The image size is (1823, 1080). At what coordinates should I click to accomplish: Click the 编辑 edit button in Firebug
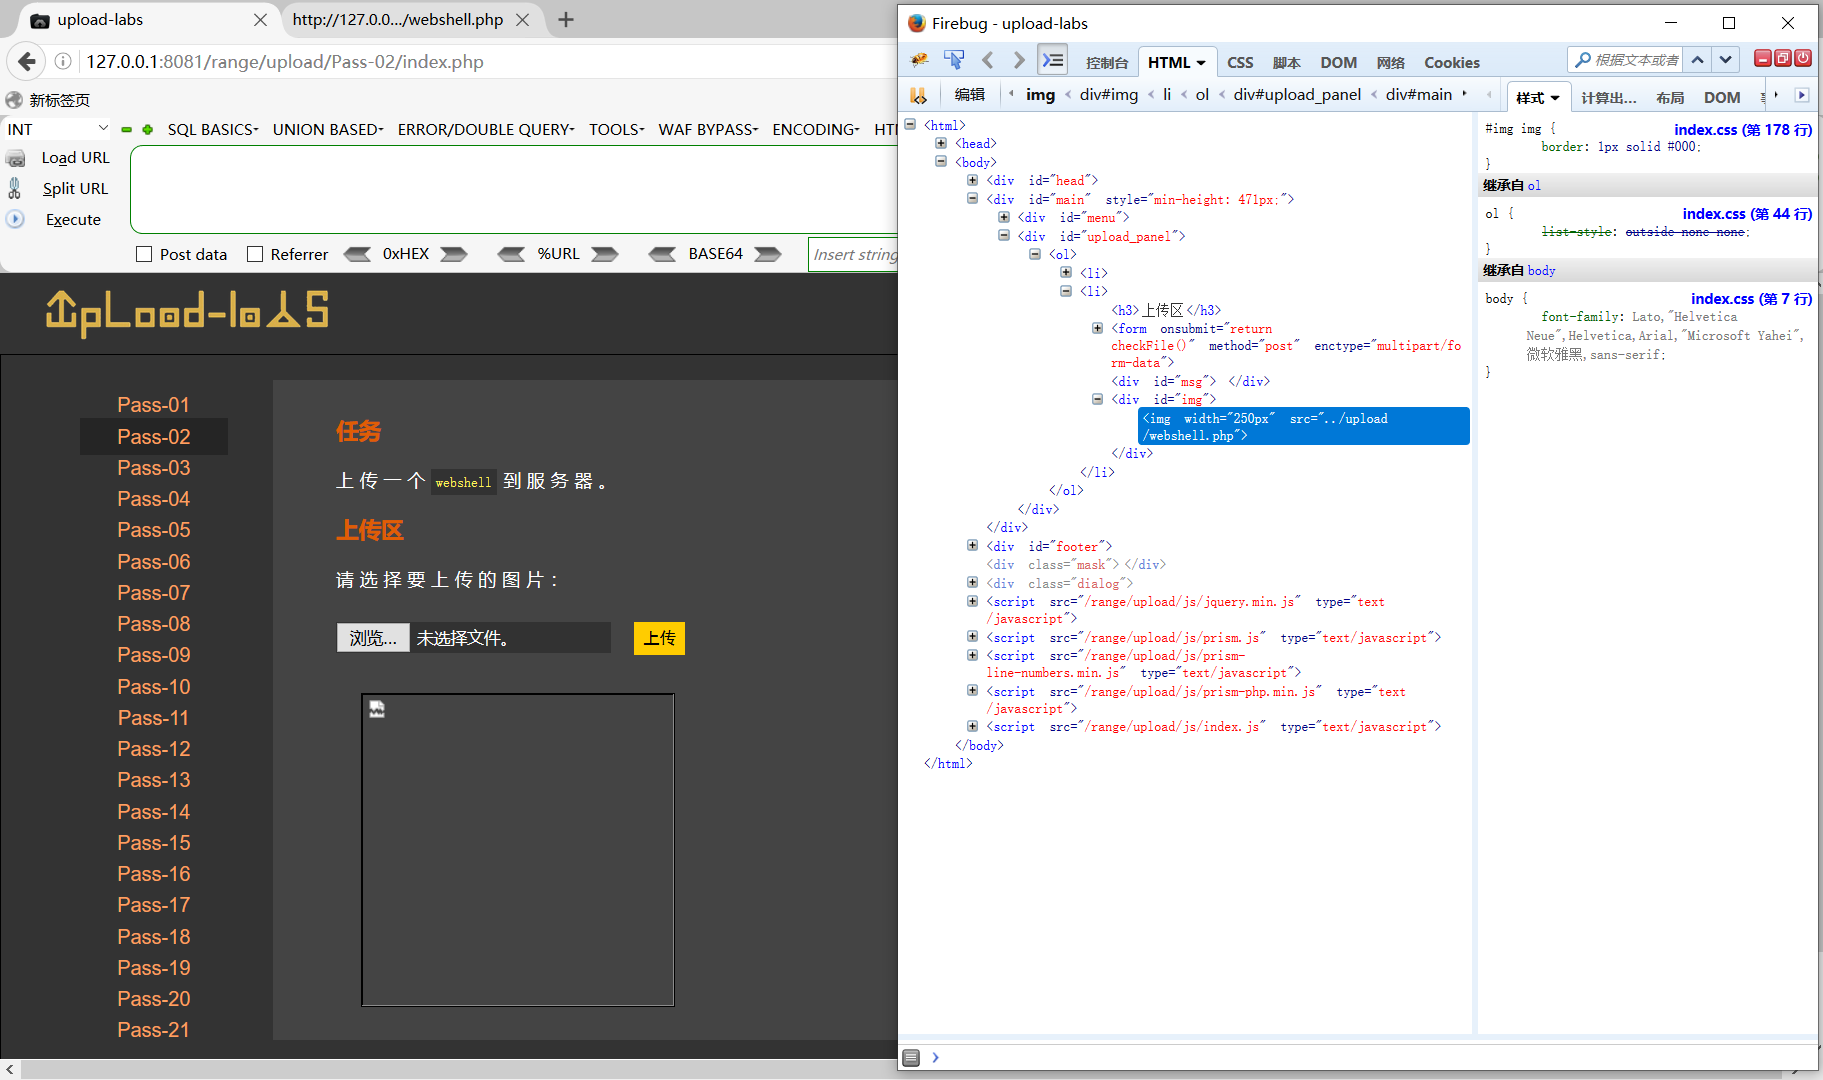click(x=970, y=95)
